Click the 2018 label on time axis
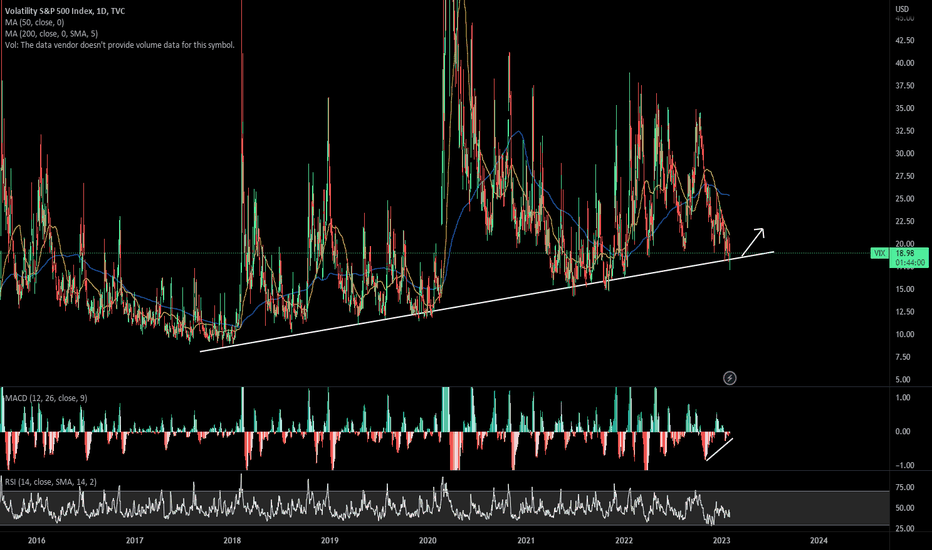The image size is (932, 550). (x=232, y=540)
